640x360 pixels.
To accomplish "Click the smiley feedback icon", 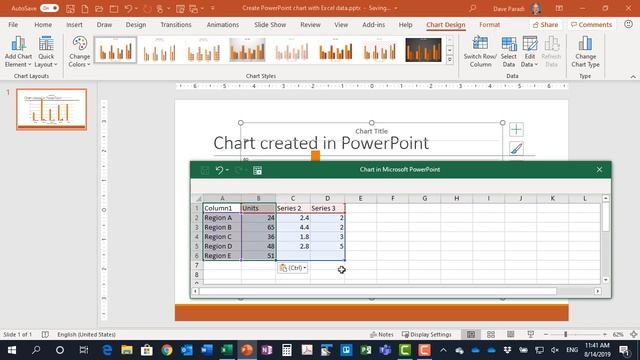I will coord(629,24).
